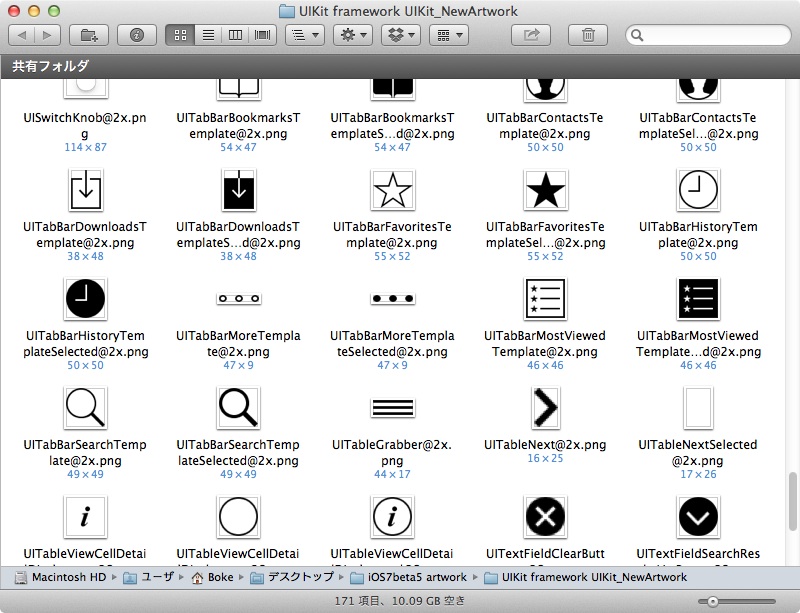
Task: Open the gear Action menu
Action: (x=353, y=35)
